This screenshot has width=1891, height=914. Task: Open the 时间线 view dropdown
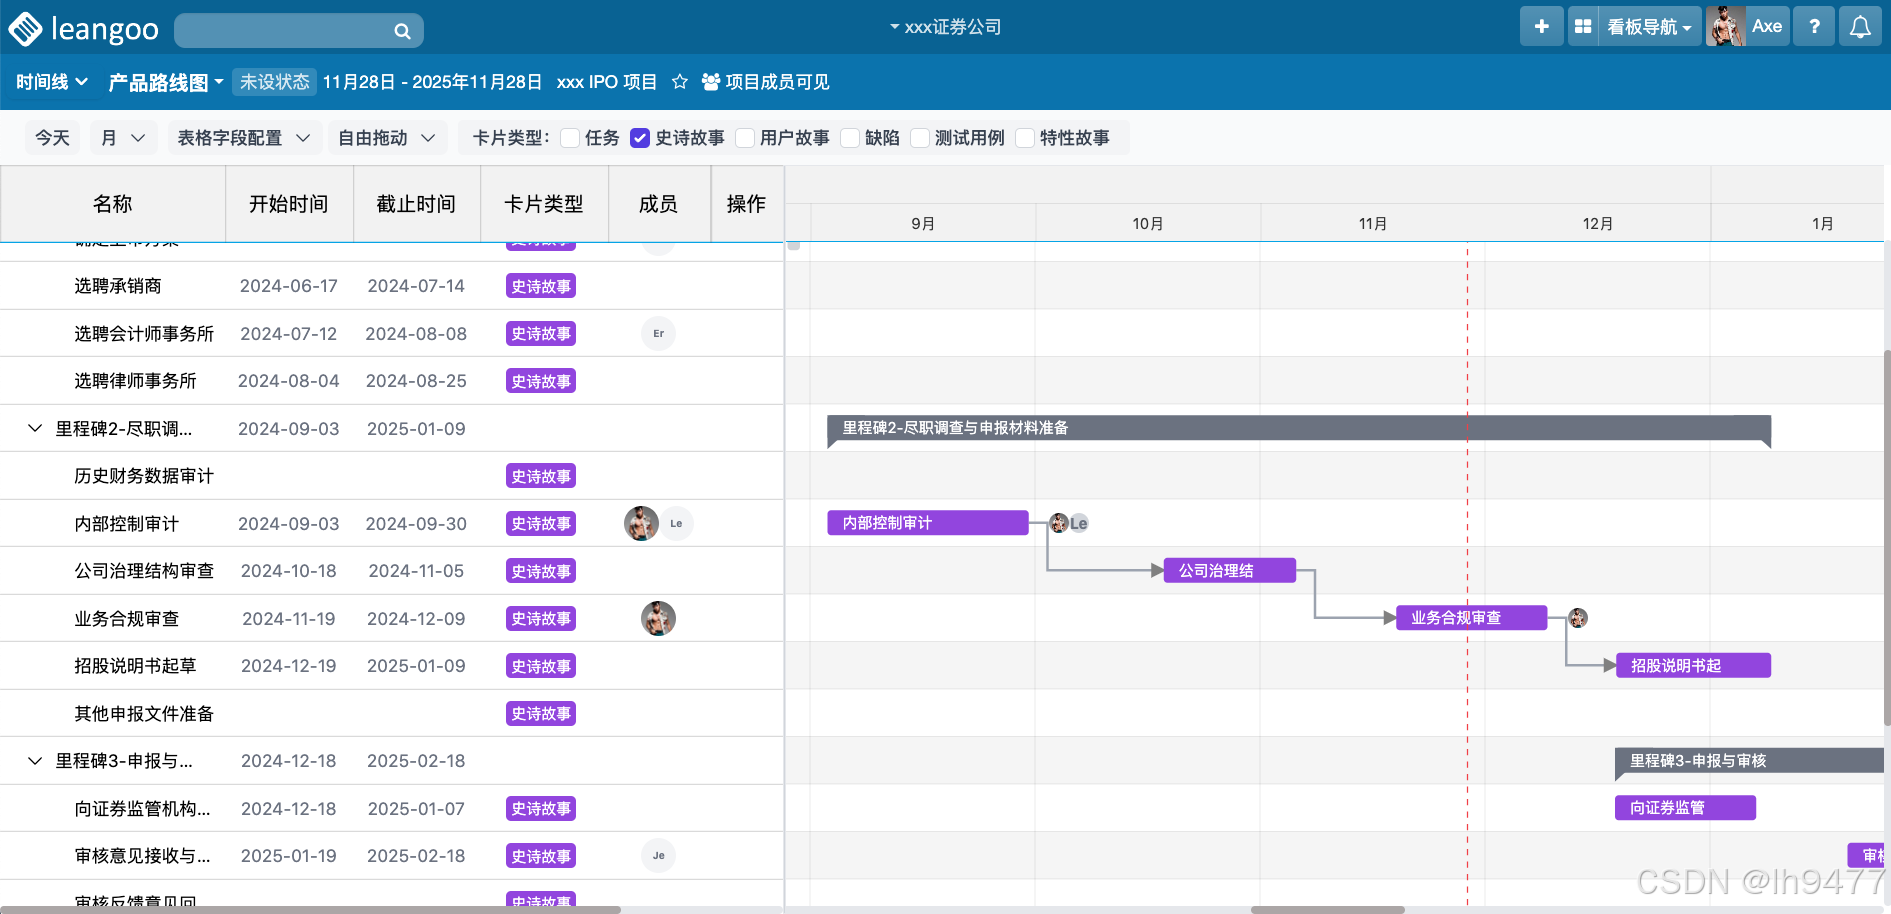[52, 82]
